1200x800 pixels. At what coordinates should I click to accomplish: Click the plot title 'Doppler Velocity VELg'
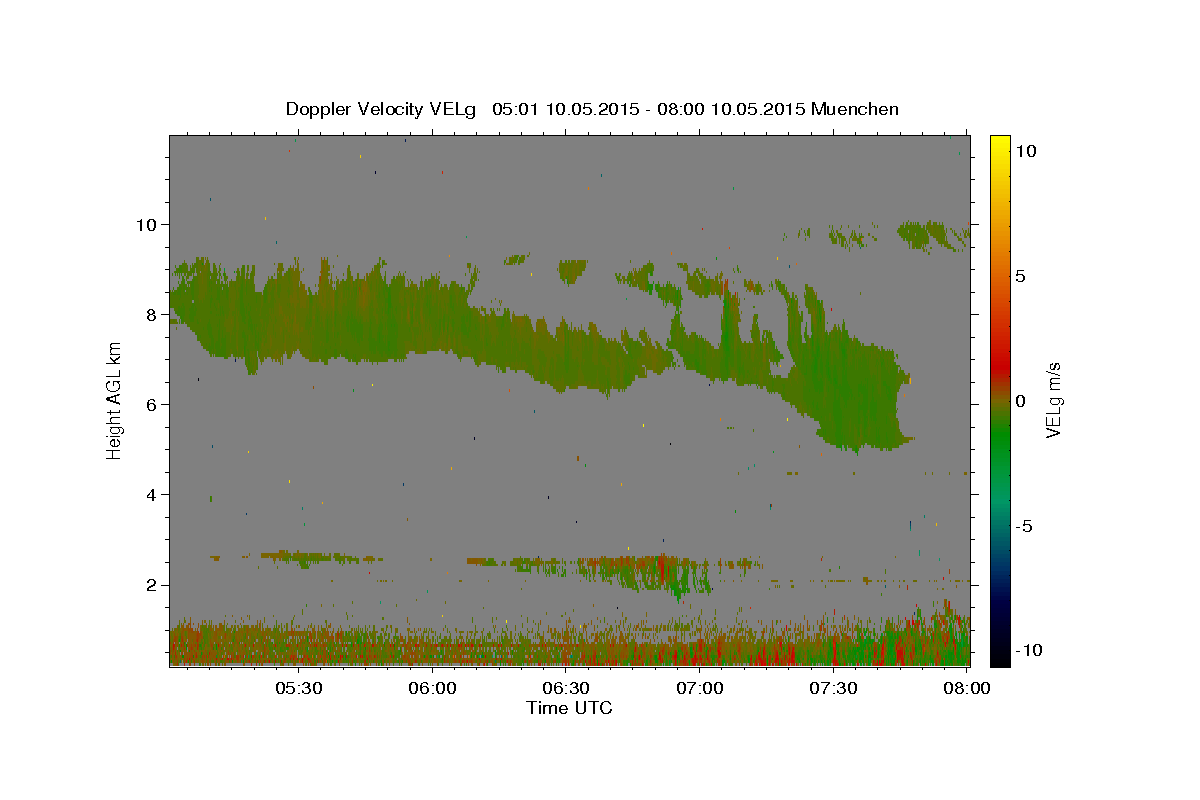click(383, 109)
